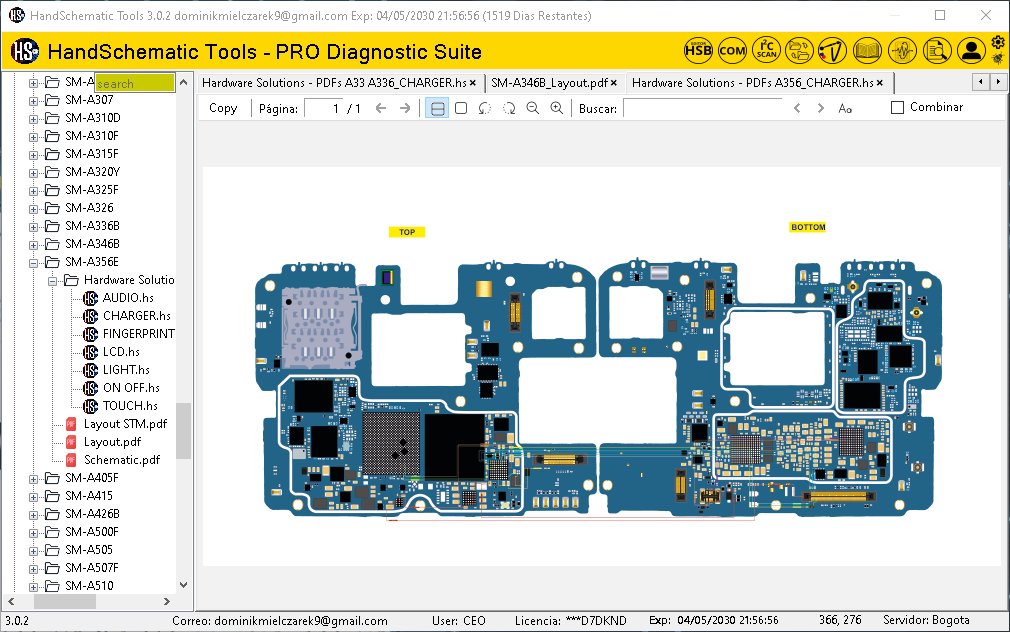The height and width of the screenshot is (632, 1010).
Task: Open CHARGER.hs under SM-A356E
Action: click(x=137, y=316)
